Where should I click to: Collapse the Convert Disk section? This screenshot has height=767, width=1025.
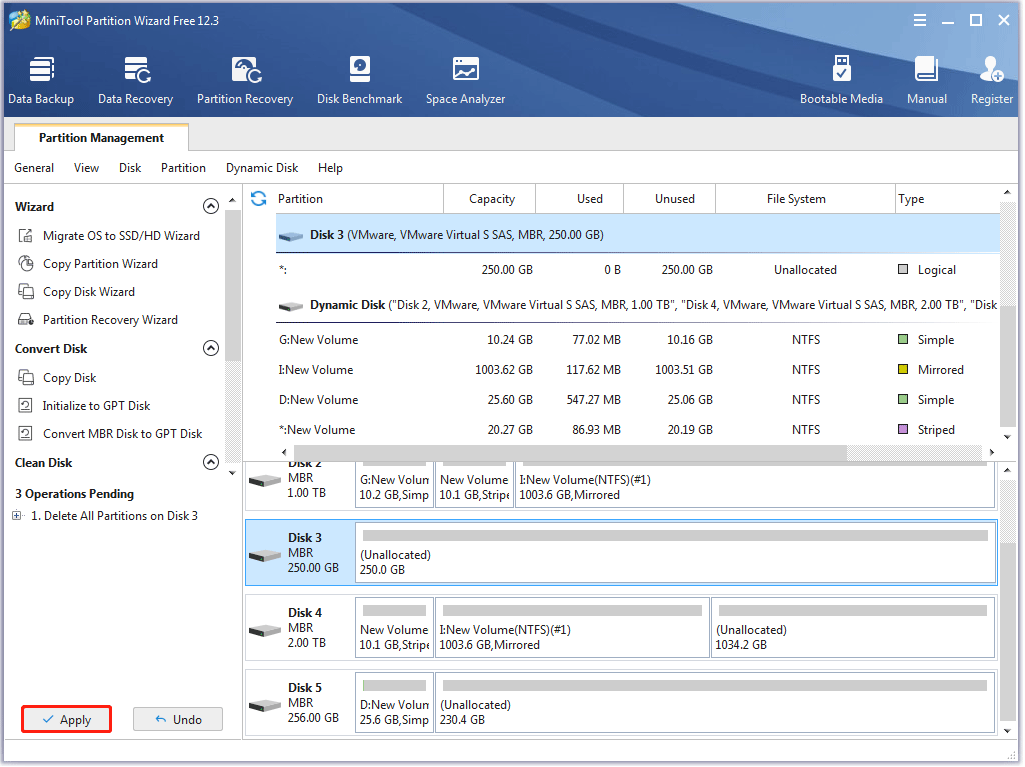211,348
